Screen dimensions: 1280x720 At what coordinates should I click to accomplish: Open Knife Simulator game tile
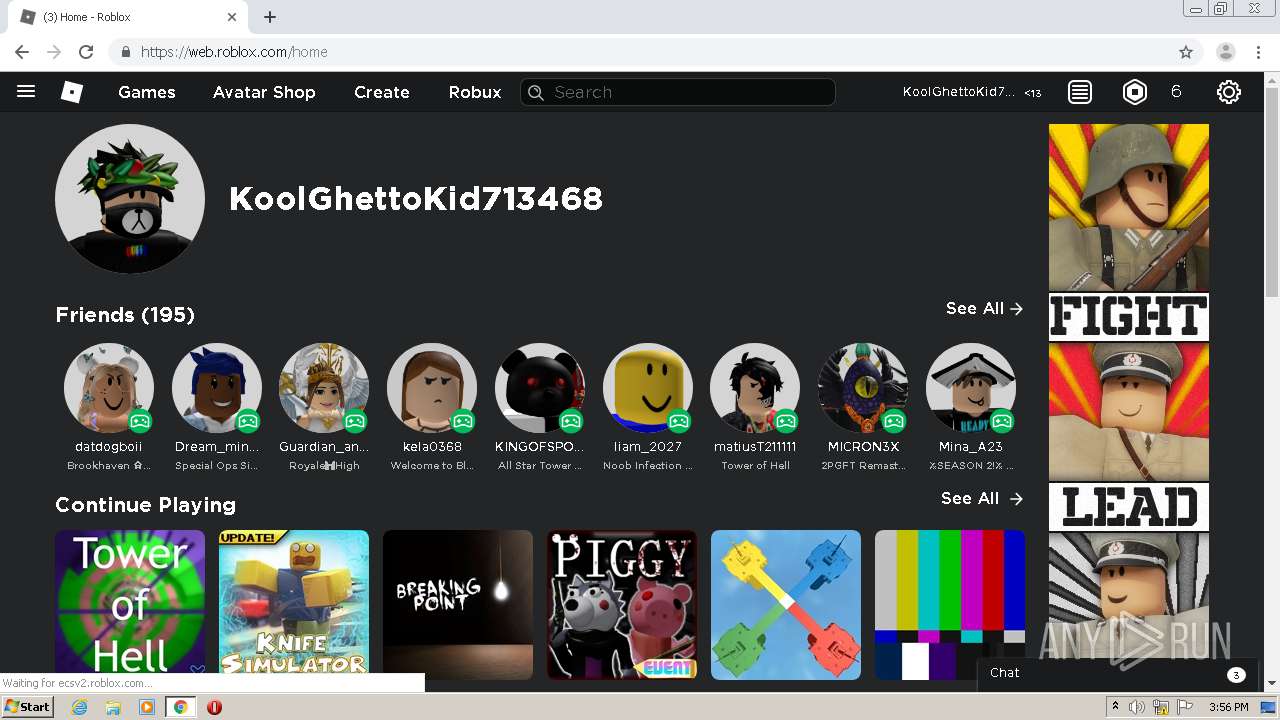coord(294,605)
